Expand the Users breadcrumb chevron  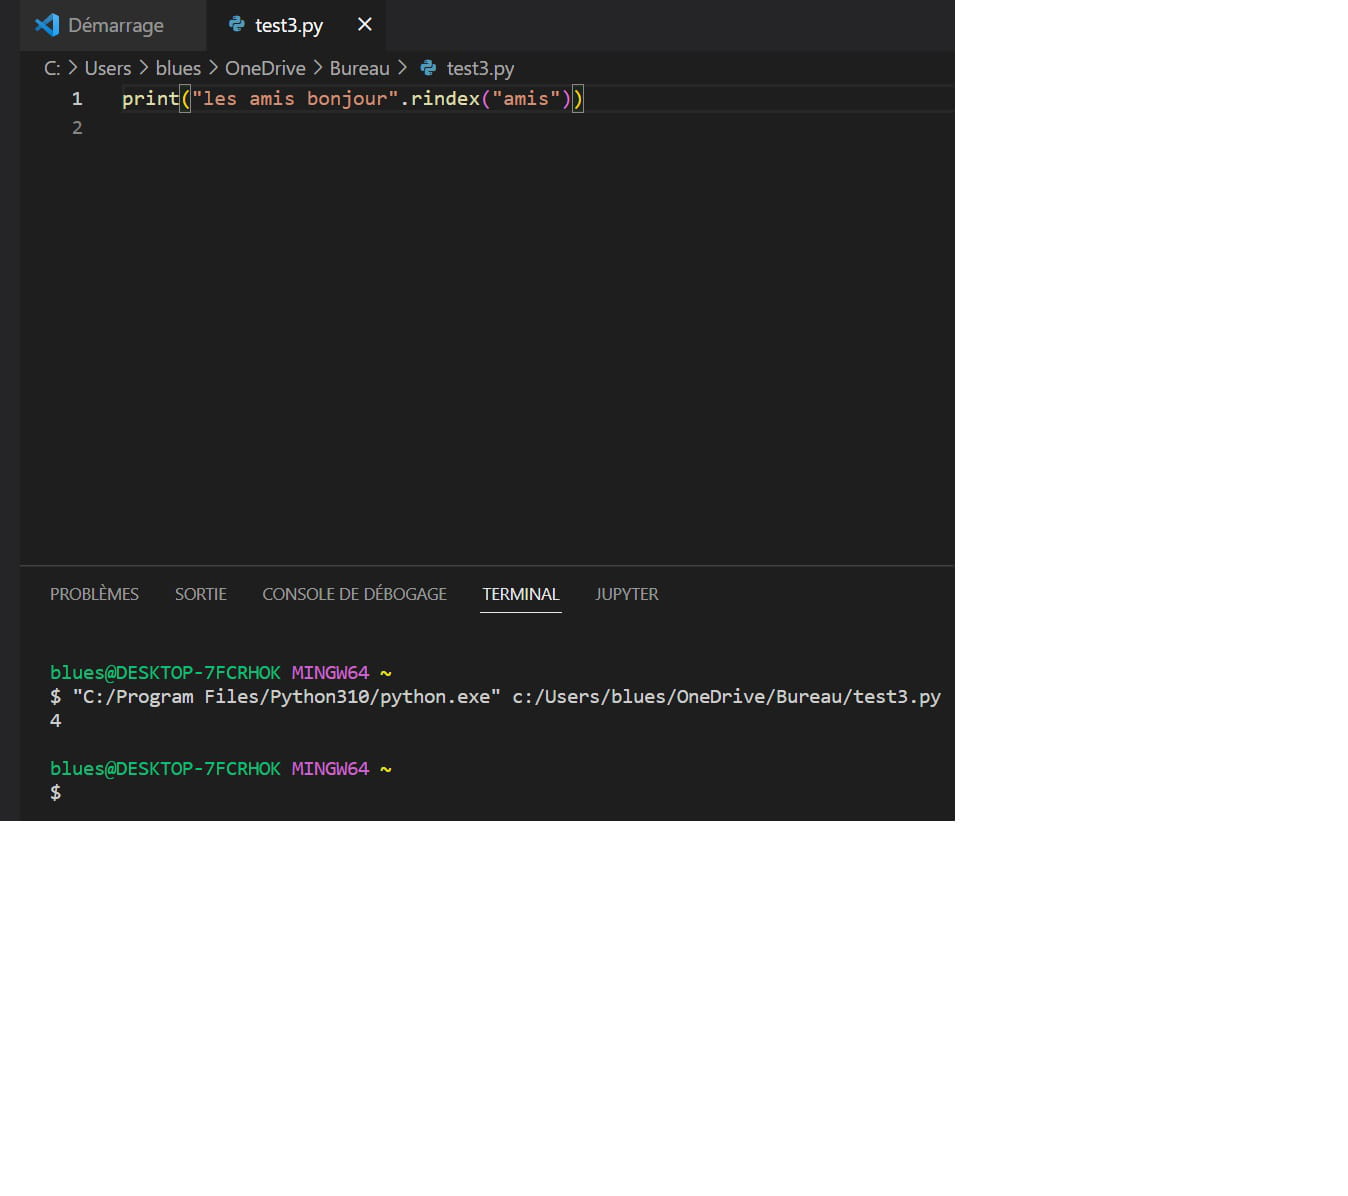[143, 68]
